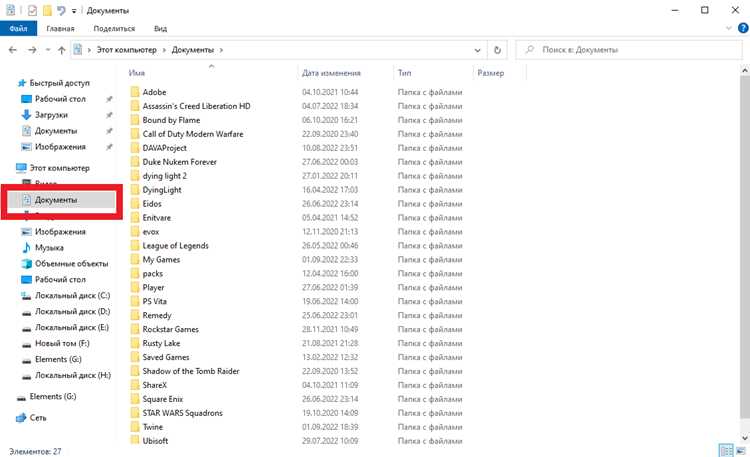This screenshot has height=457, width=750.
Task: Go forward with the right arrow
Action: (32, 50)
